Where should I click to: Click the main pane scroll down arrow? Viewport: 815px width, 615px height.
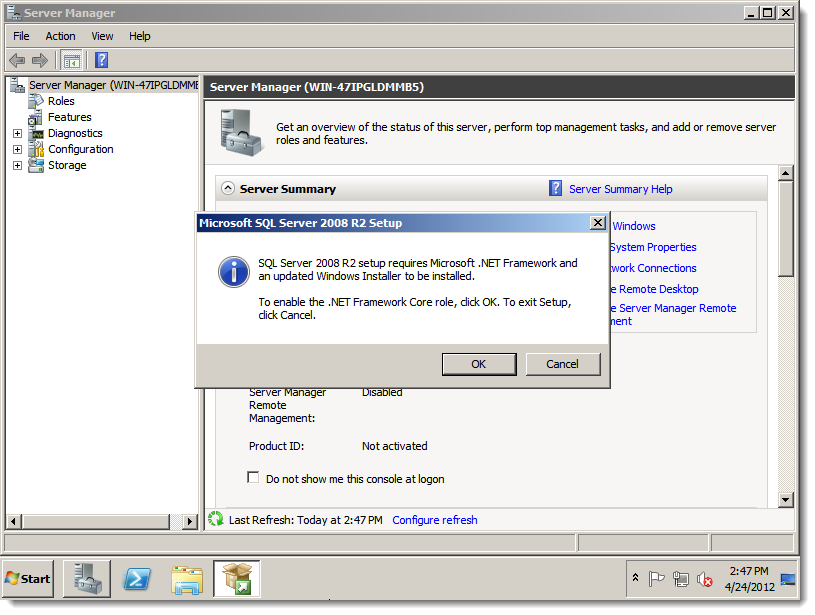click(785, 500)
